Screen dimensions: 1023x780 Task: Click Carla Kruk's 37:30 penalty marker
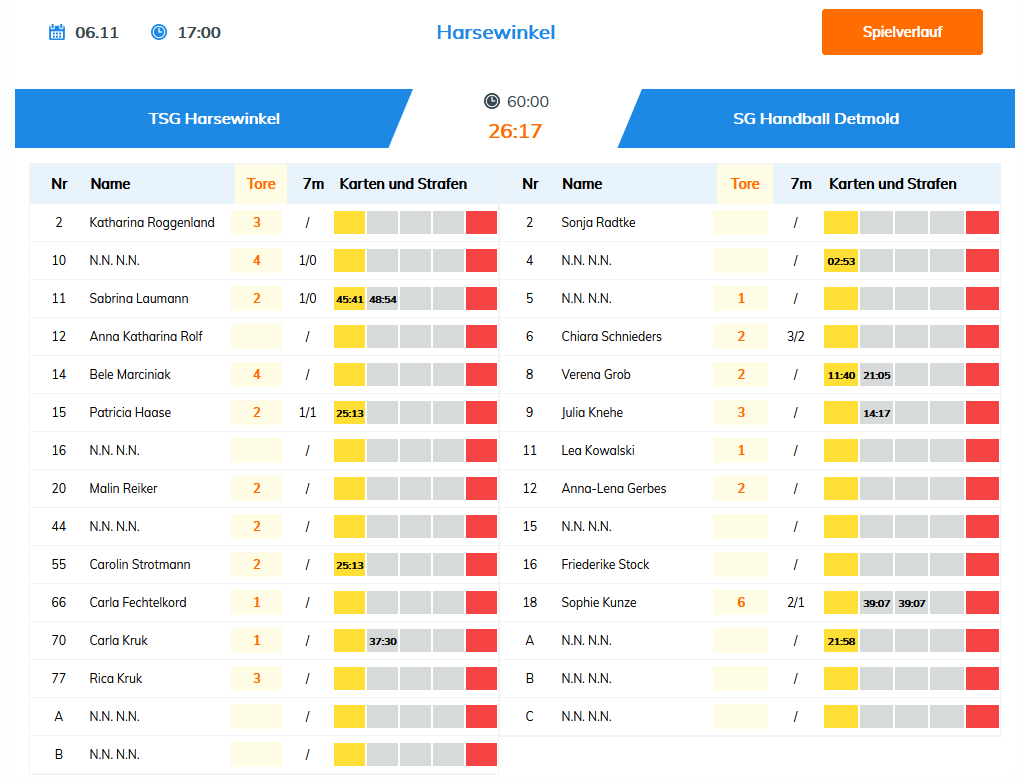click(x=383, y=641)
